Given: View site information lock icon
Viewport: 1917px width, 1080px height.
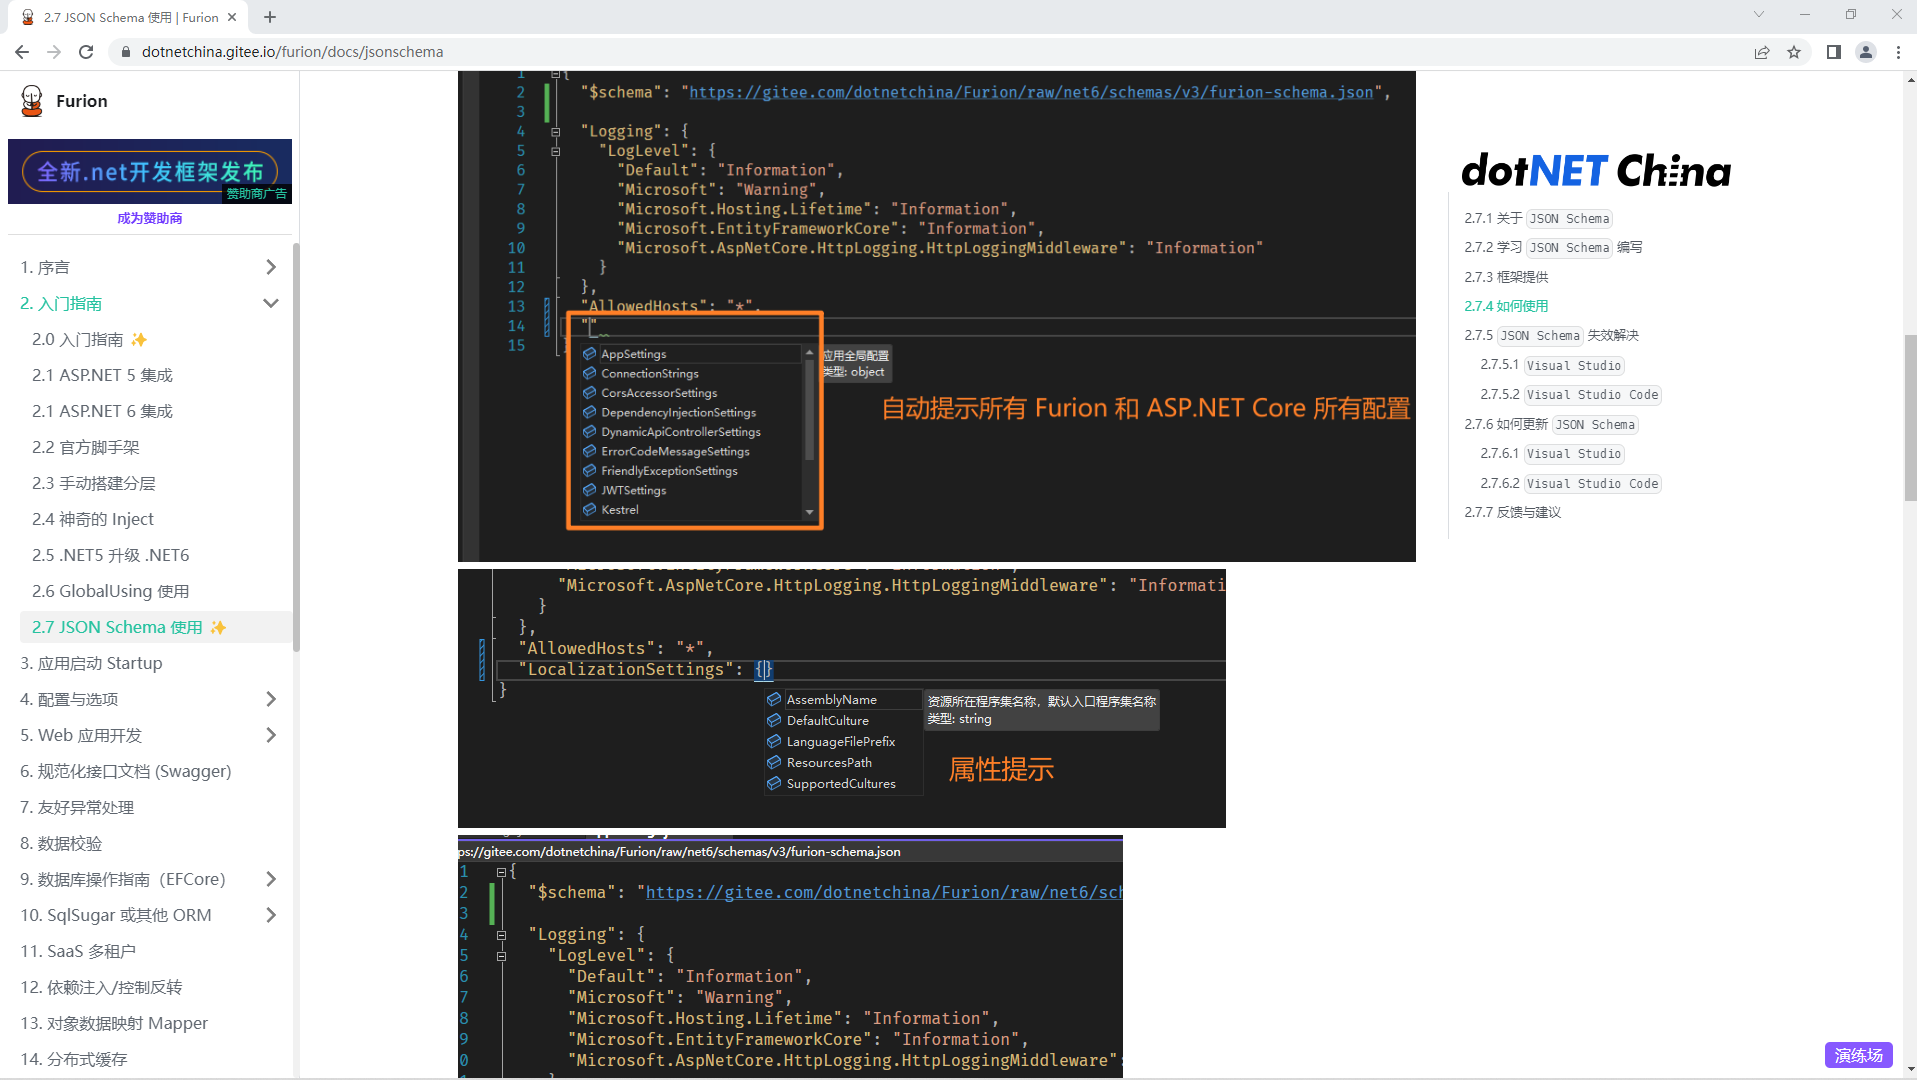Looking at the screenshot, I should tap(126, 52).
